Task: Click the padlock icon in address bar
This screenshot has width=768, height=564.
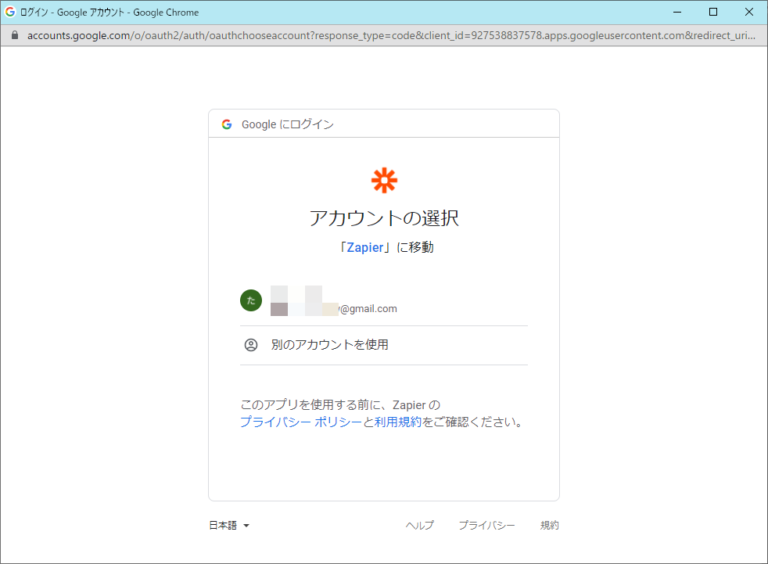Action: pyautogui.click(x=15, y=35)
